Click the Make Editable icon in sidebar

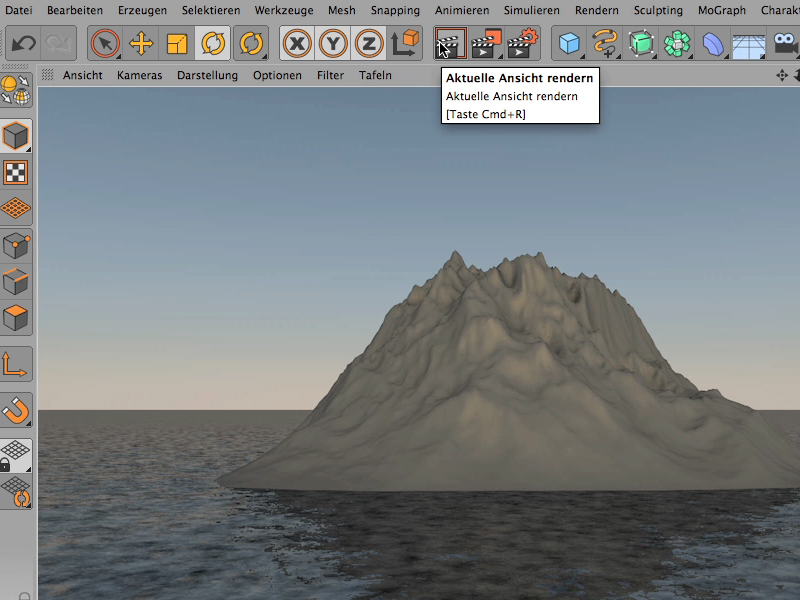point(15,90)
